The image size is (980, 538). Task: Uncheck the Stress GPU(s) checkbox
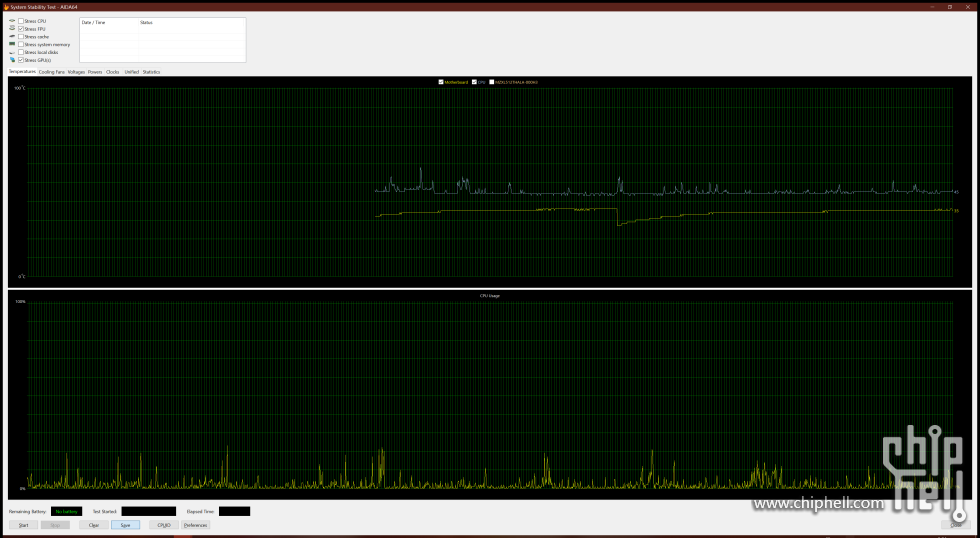pyautogui.click(x=21, y=60)
